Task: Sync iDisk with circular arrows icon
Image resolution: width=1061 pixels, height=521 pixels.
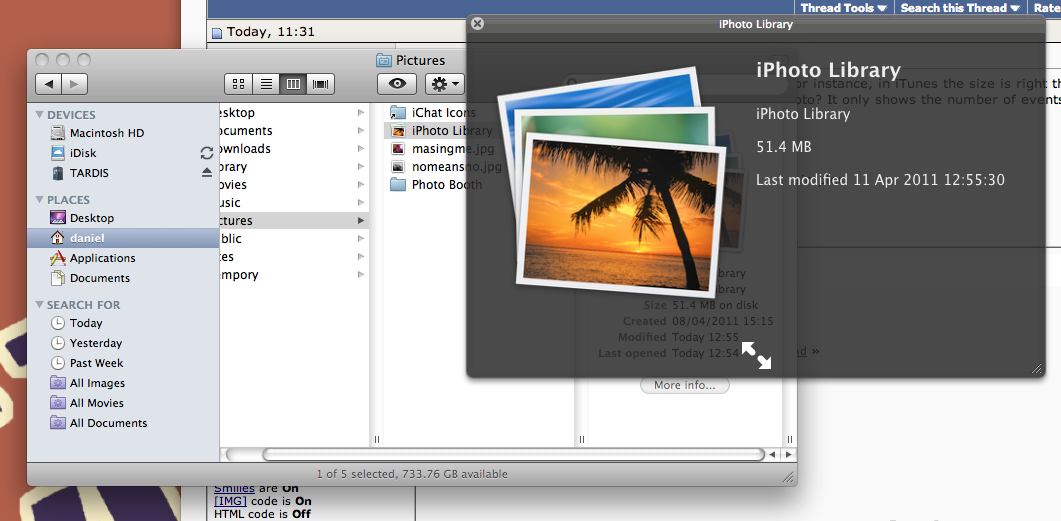Action: pos(207,153)
